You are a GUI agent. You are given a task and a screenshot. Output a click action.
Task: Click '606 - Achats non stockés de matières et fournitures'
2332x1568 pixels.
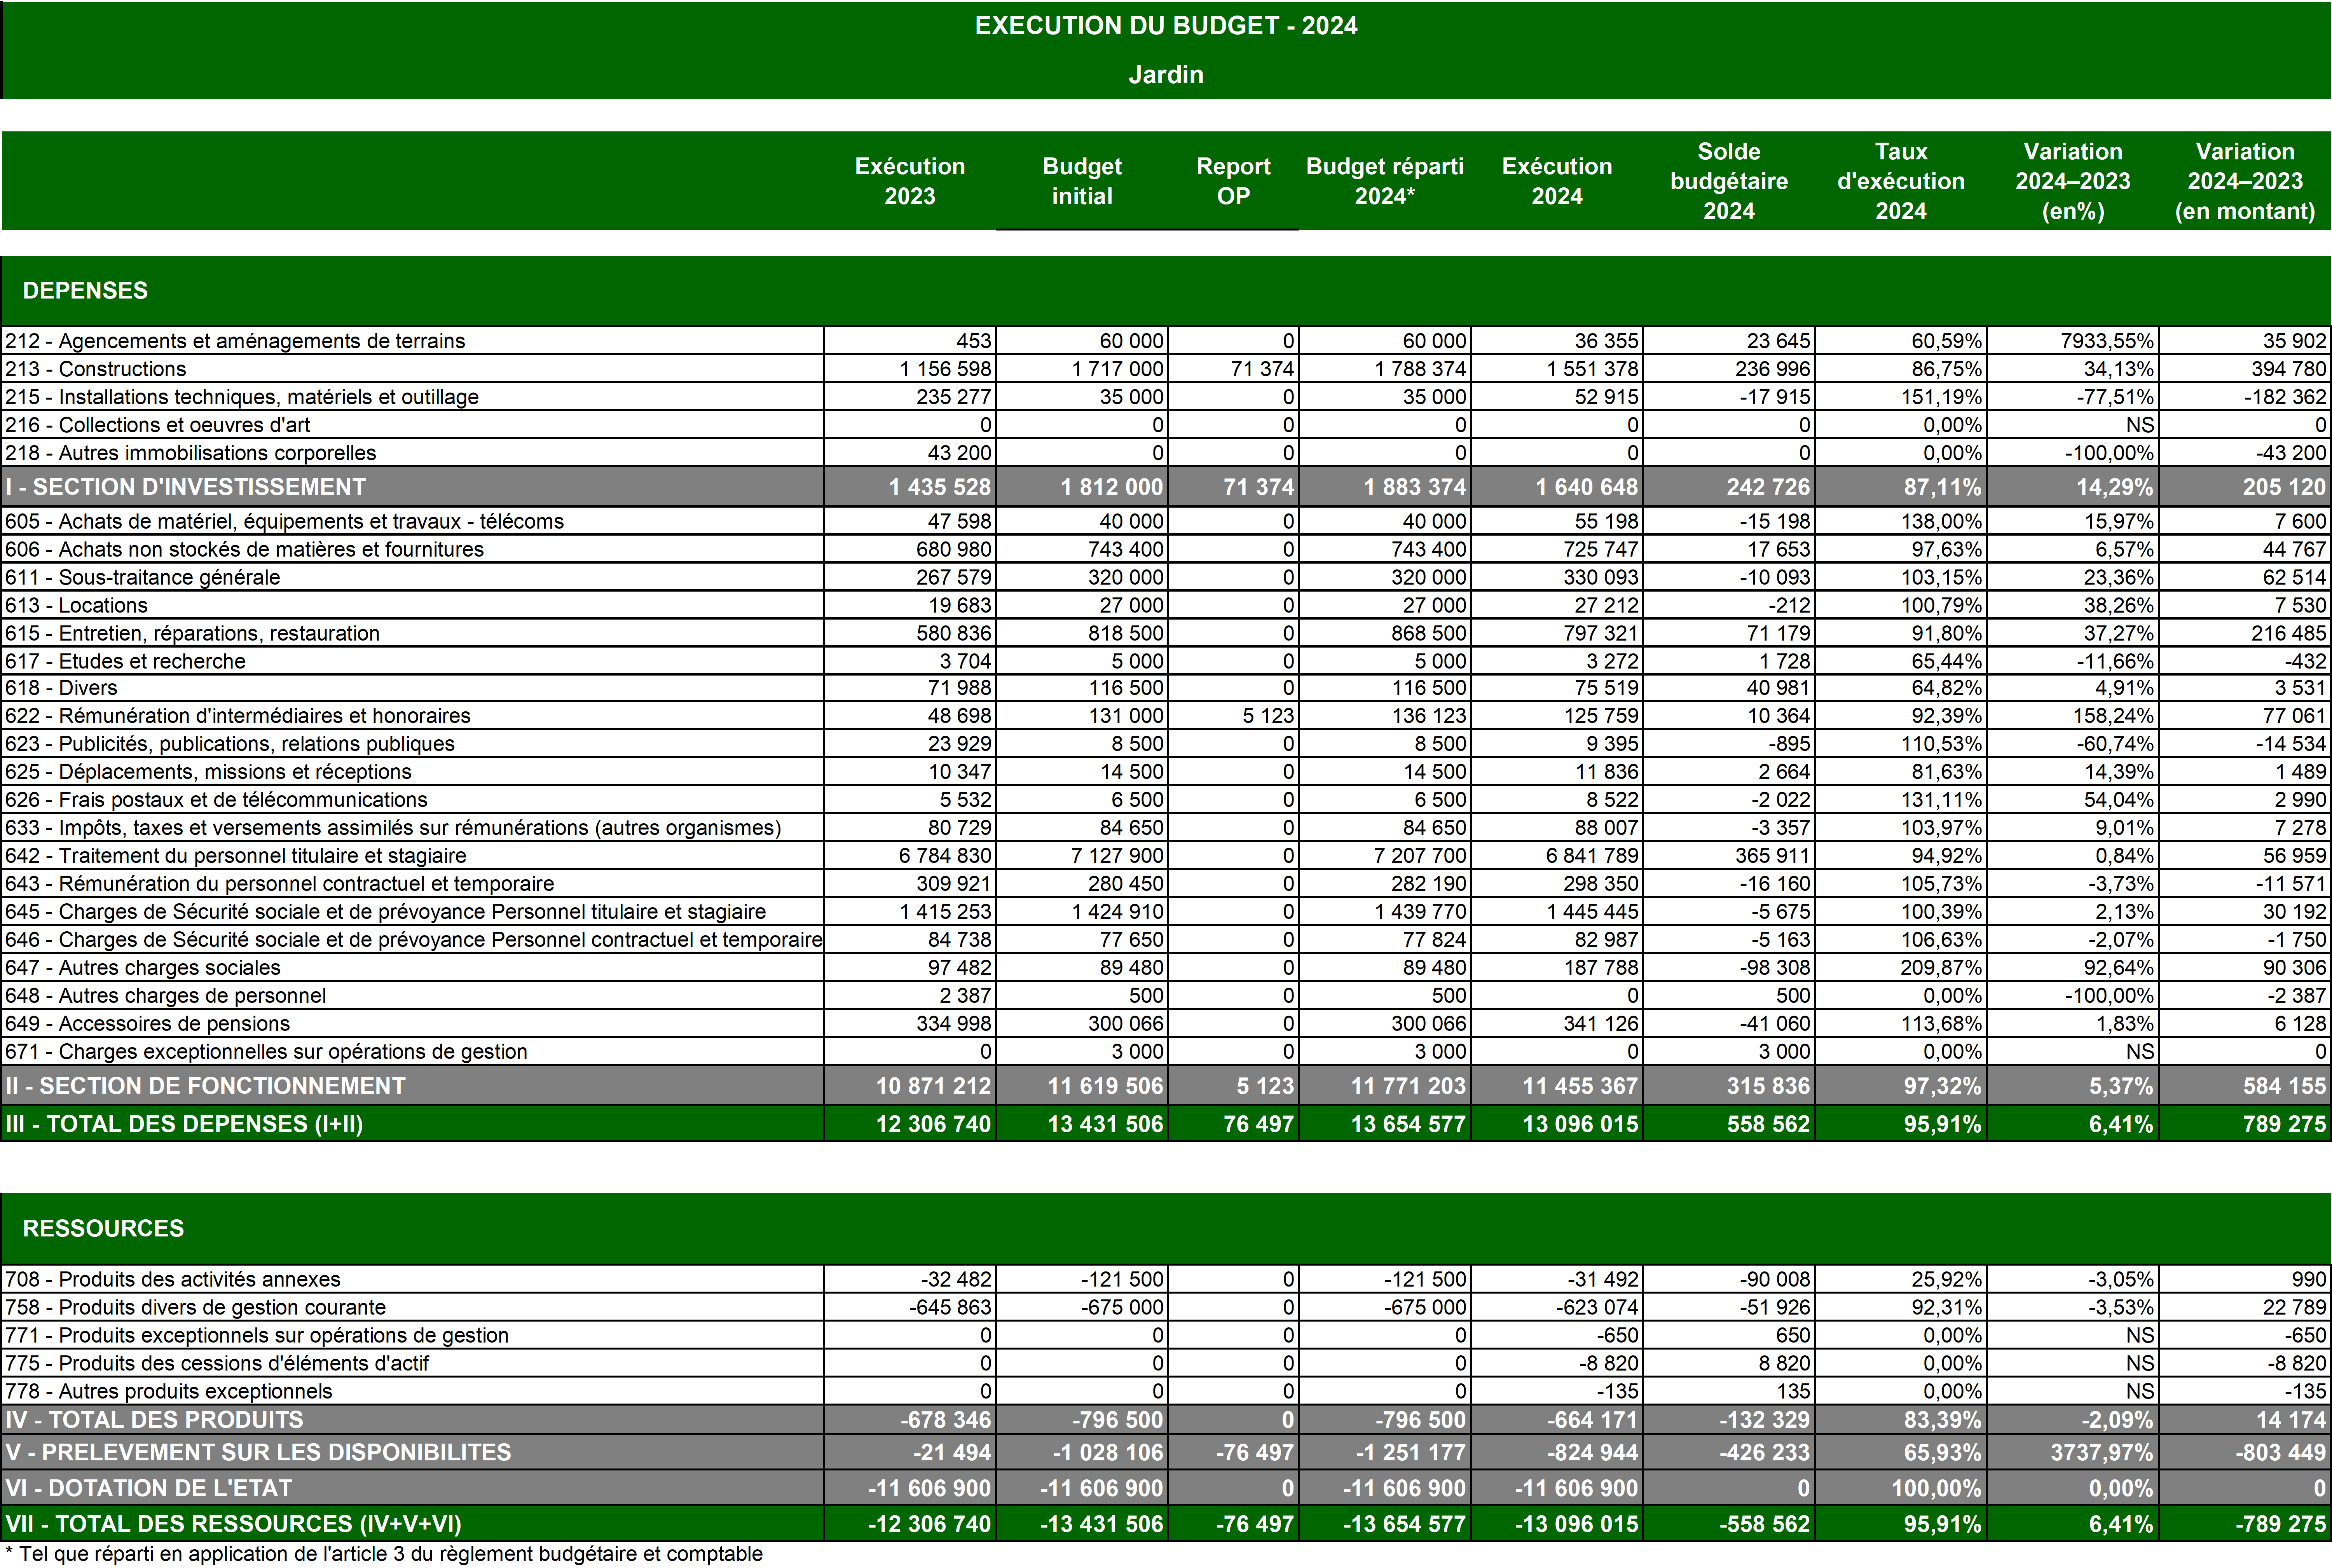click(244, 549)
